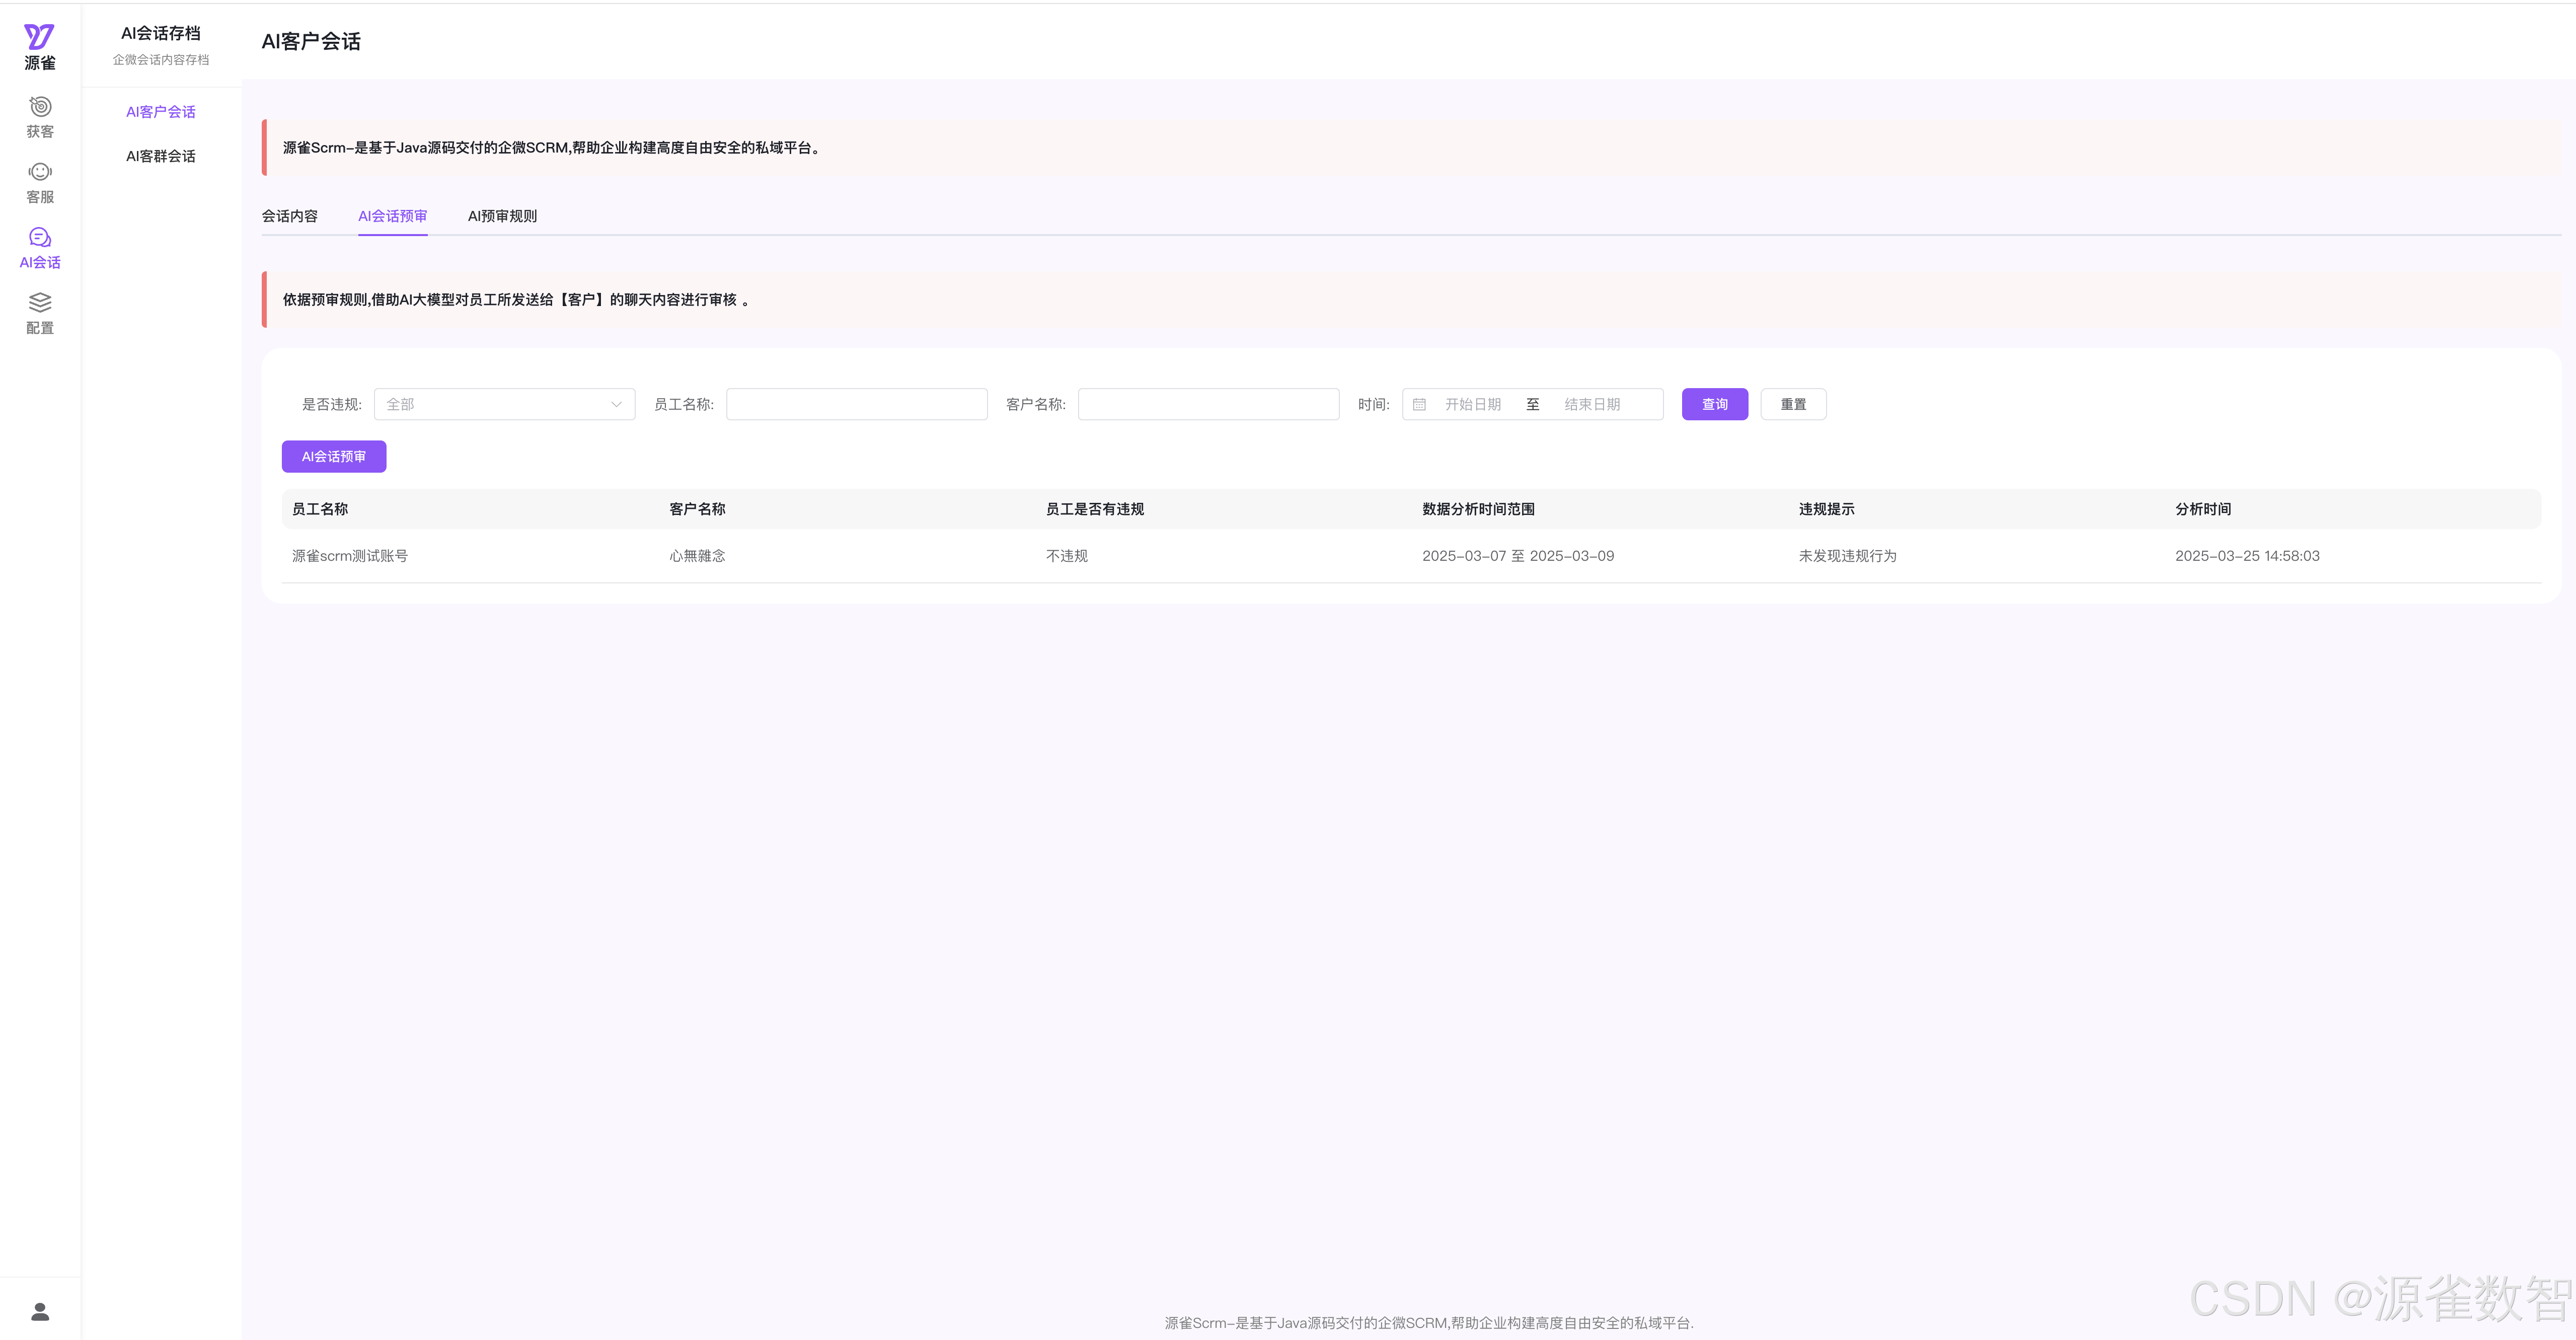
Task: Focus the 员工名称 input field
Action: (856, 404)
